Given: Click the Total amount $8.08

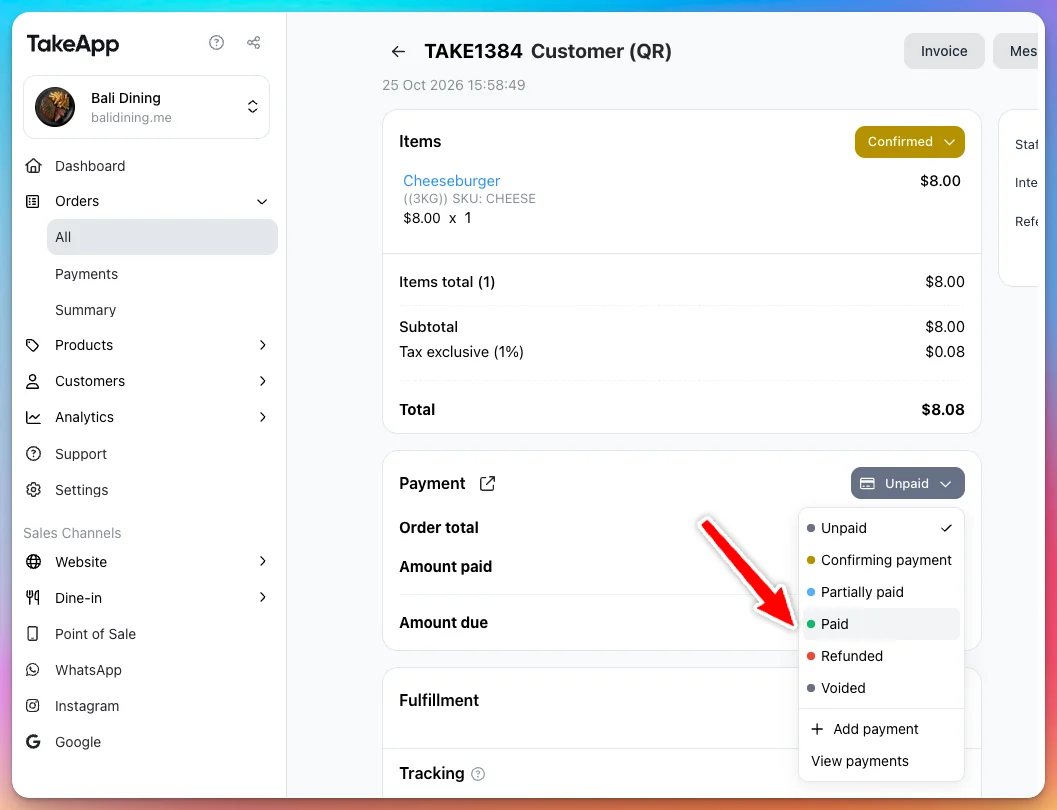Looking at the screenshot, I should click(x=942, y=410).
